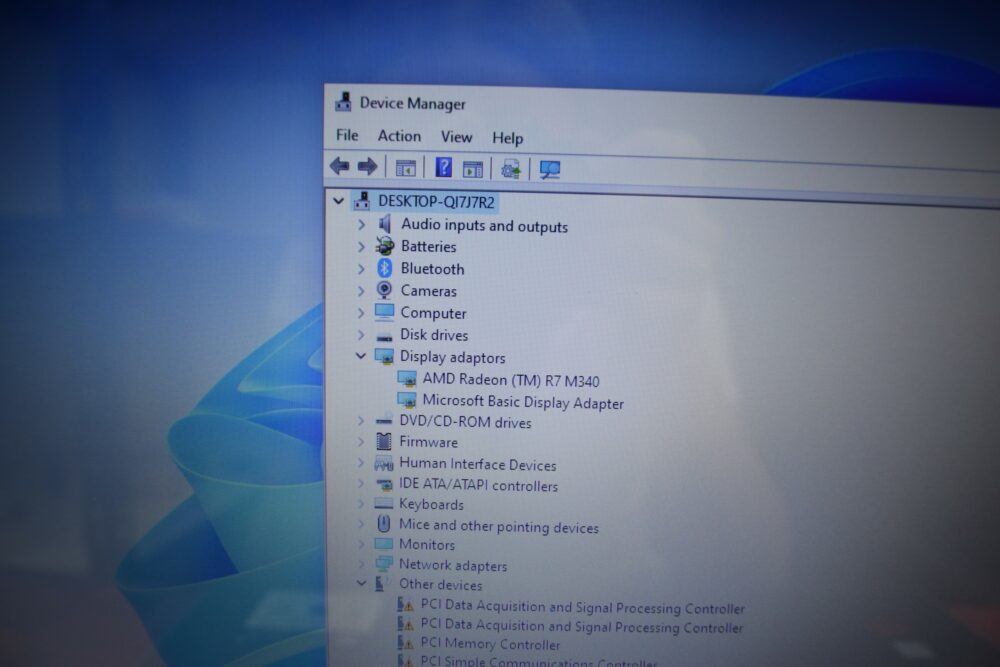1000x667 pixels.
Task: Click the DVD/CD-ROM drives icon
Action: pyautogui.click(x=384, y=420)
